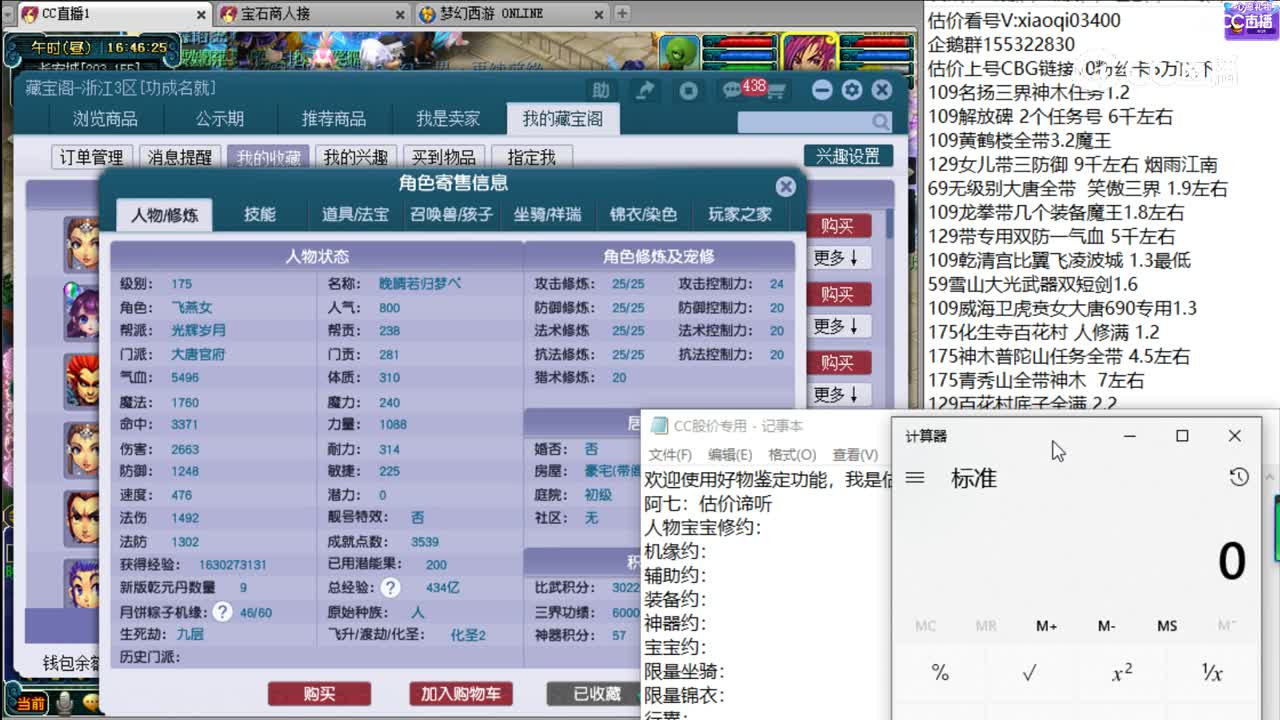Click the 加入购物车 button
1280x720 pixels.
click(460, 694)
